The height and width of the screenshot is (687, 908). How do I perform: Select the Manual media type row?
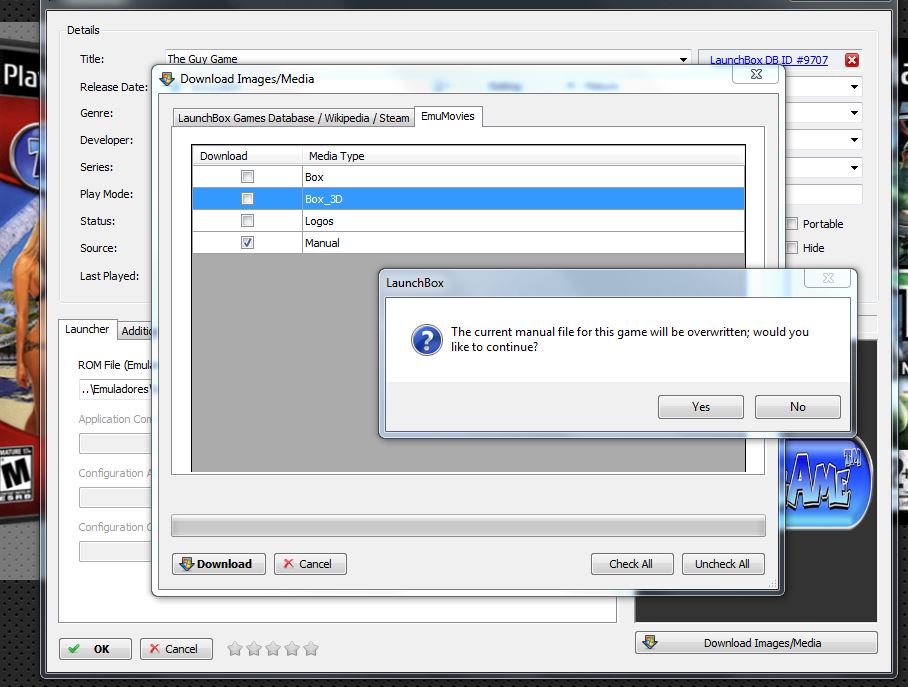coord(468,243)
